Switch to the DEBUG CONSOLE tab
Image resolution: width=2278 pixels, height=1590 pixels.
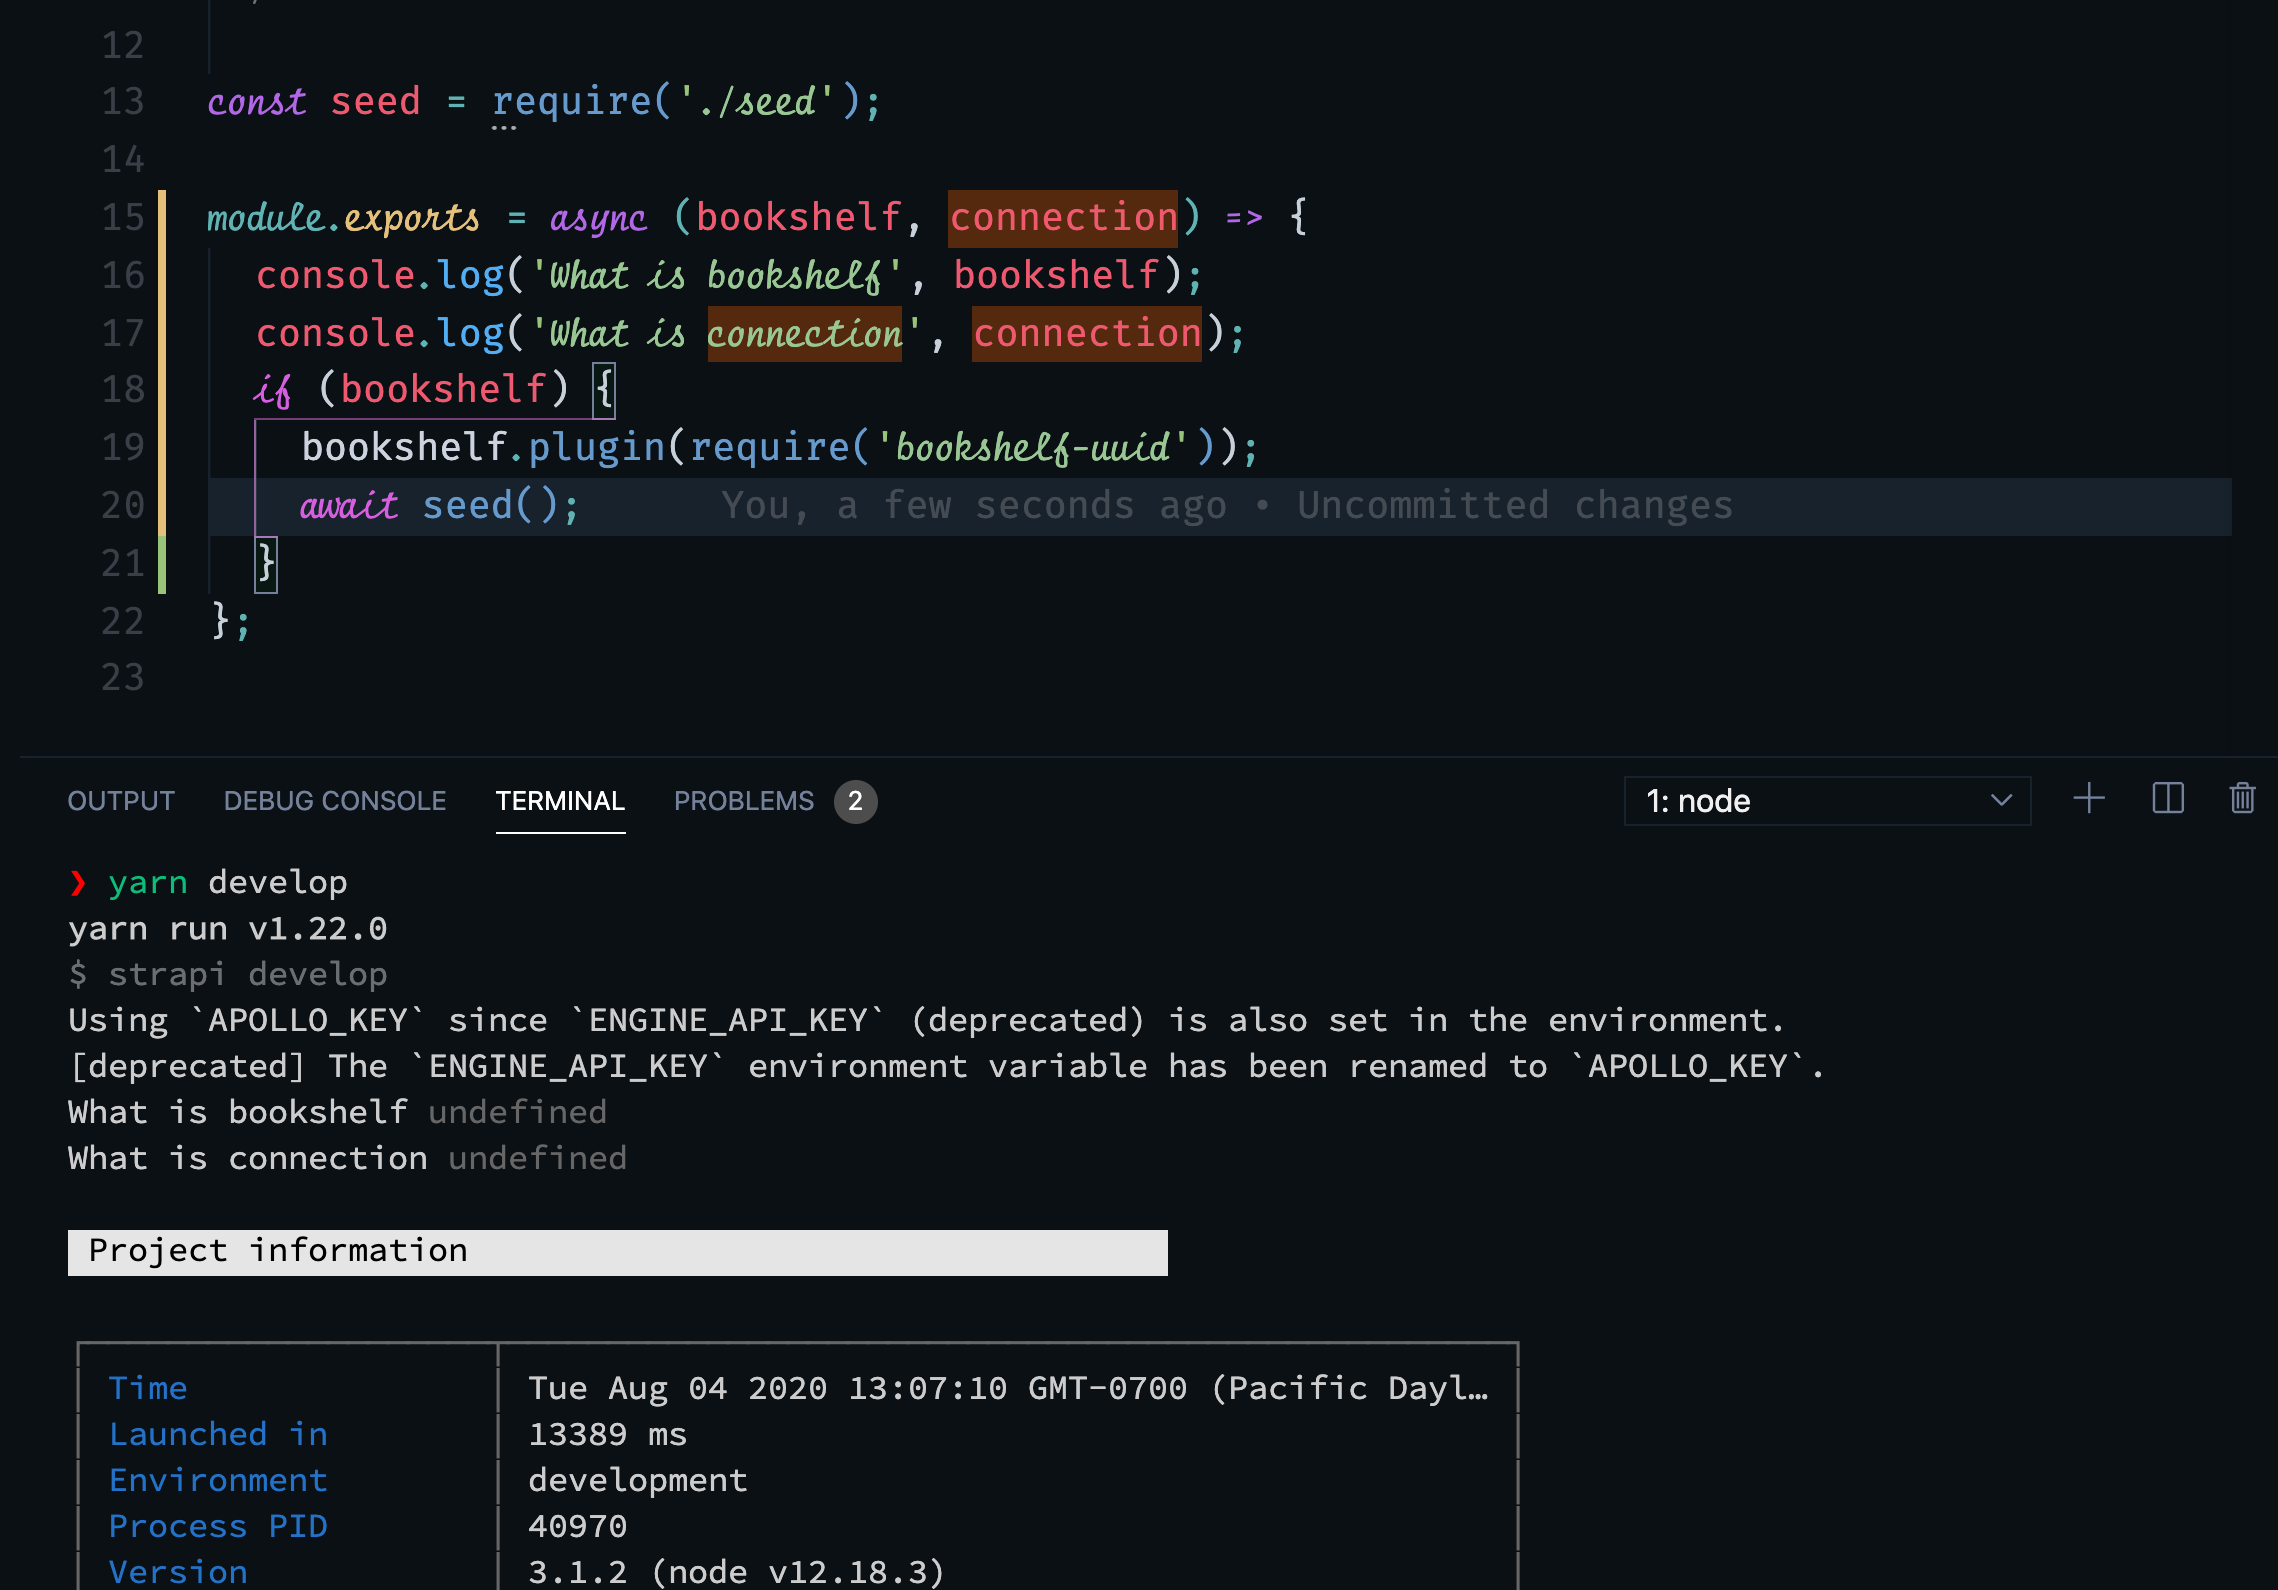point(335,801)
